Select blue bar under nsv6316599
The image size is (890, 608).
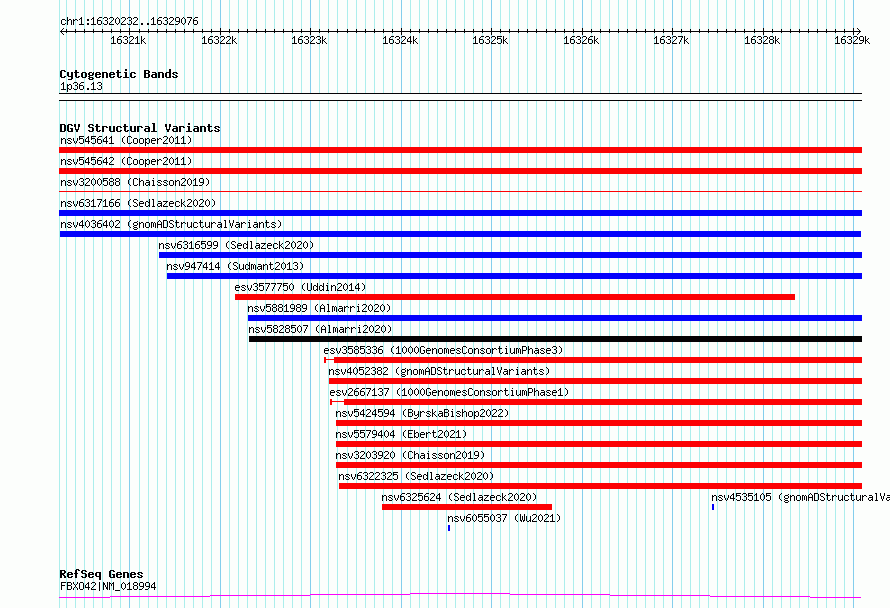(510, 255)
